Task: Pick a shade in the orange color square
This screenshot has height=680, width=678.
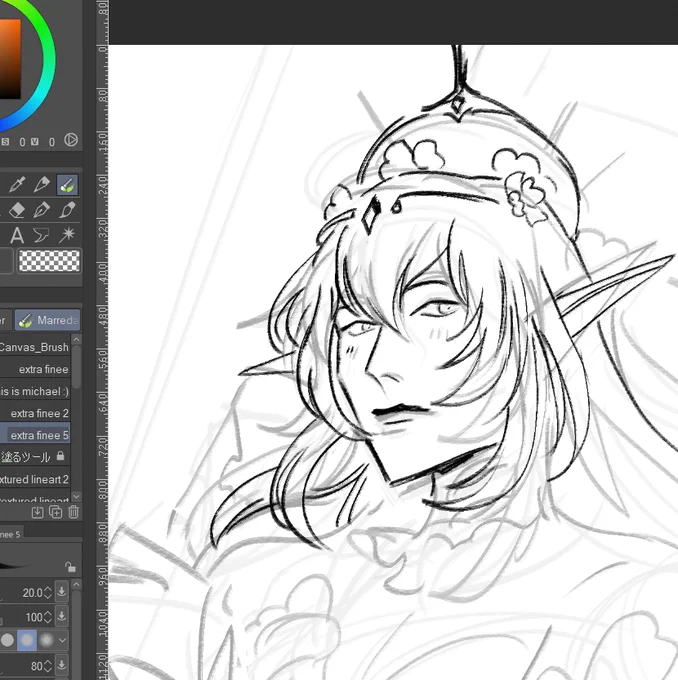Action: (x=10, y=59)
